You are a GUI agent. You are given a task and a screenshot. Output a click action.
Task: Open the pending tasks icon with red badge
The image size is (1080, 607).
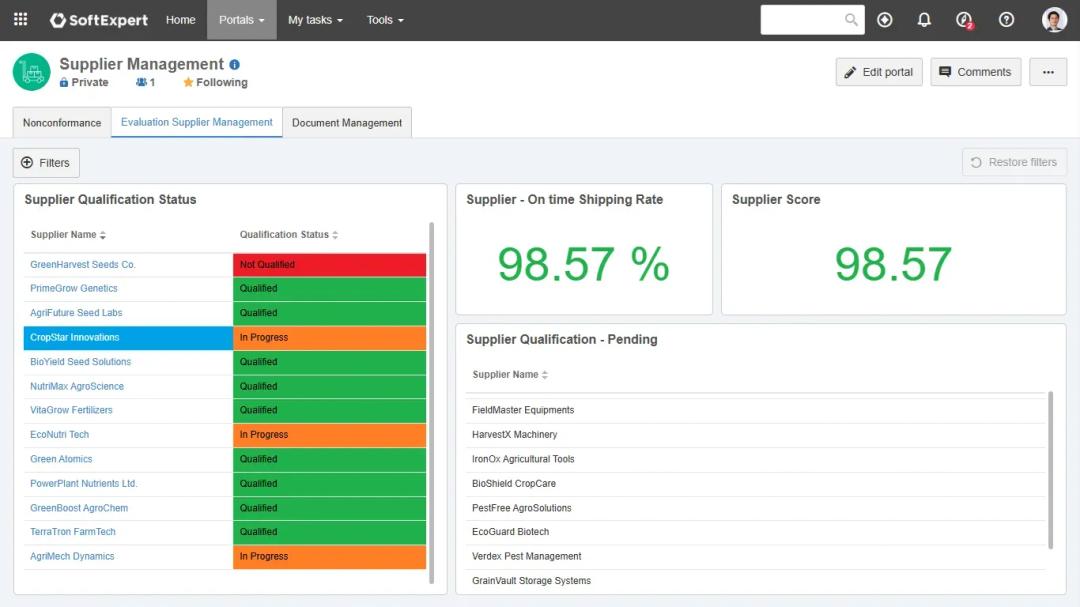(964, 20)
